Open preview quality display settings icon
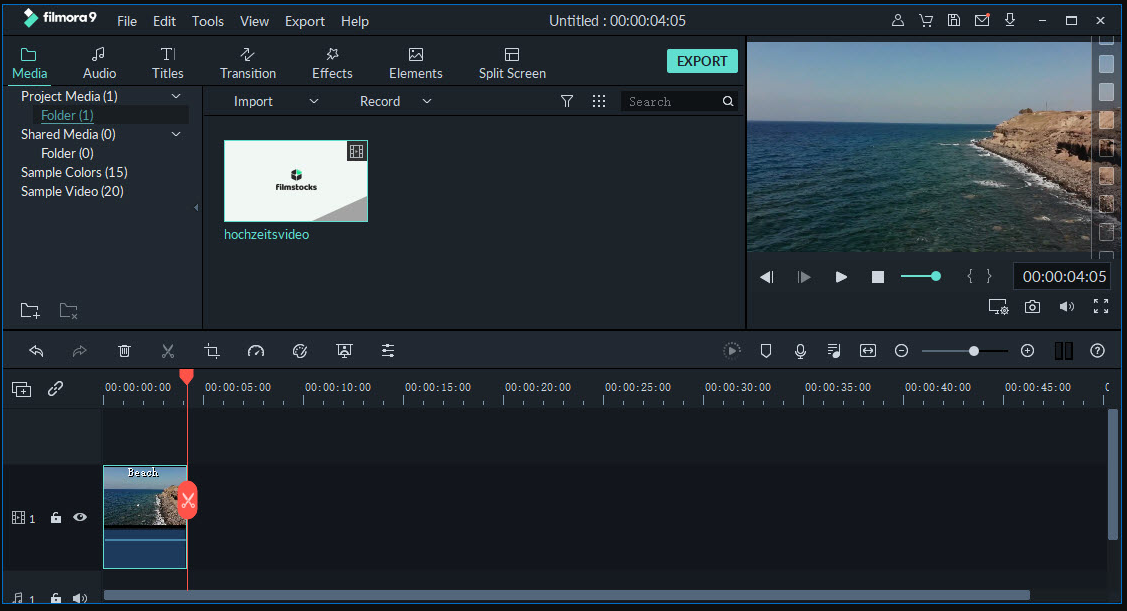The width and height of the screenshot is (1127, 611). coord(998,307)
